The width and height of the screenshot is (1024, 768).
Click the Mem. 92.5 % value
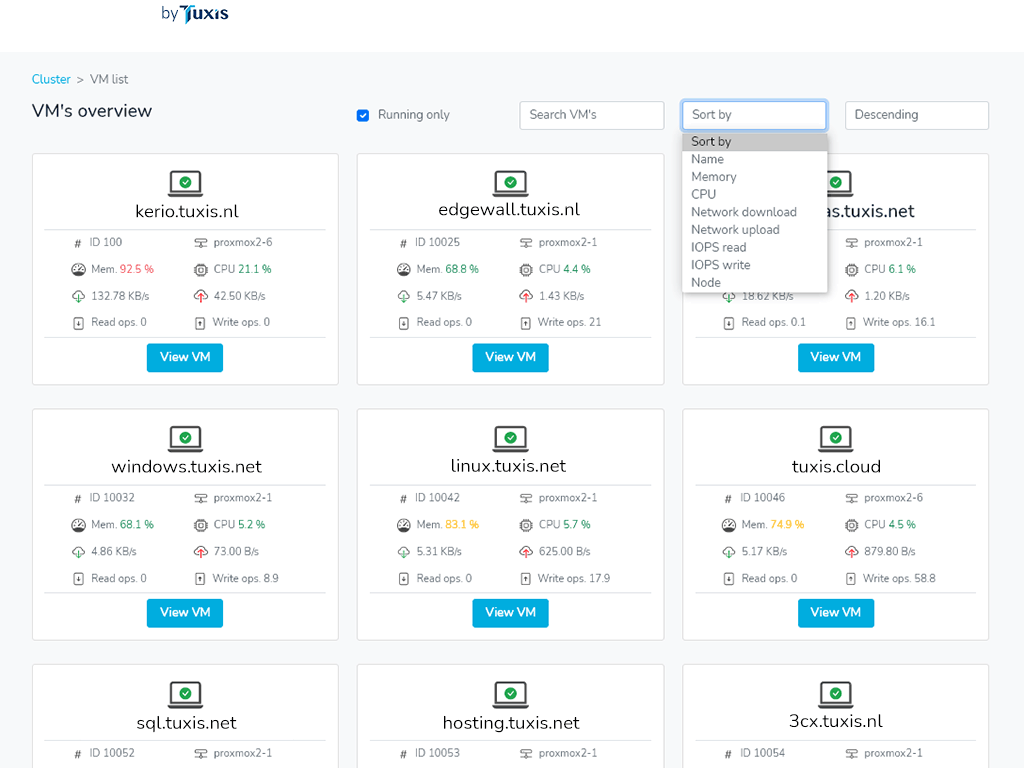point(122,269)
